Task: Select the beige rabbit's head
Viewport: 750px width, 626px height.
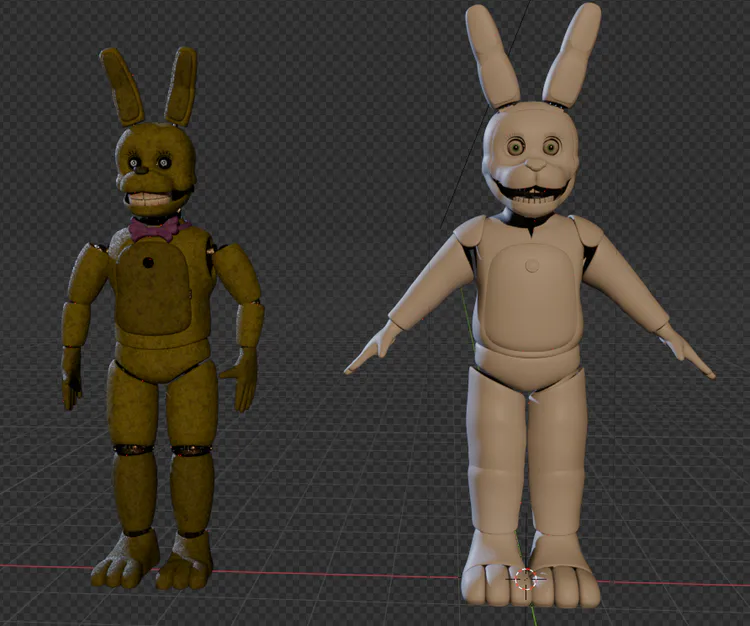Action: coord(530,160)
